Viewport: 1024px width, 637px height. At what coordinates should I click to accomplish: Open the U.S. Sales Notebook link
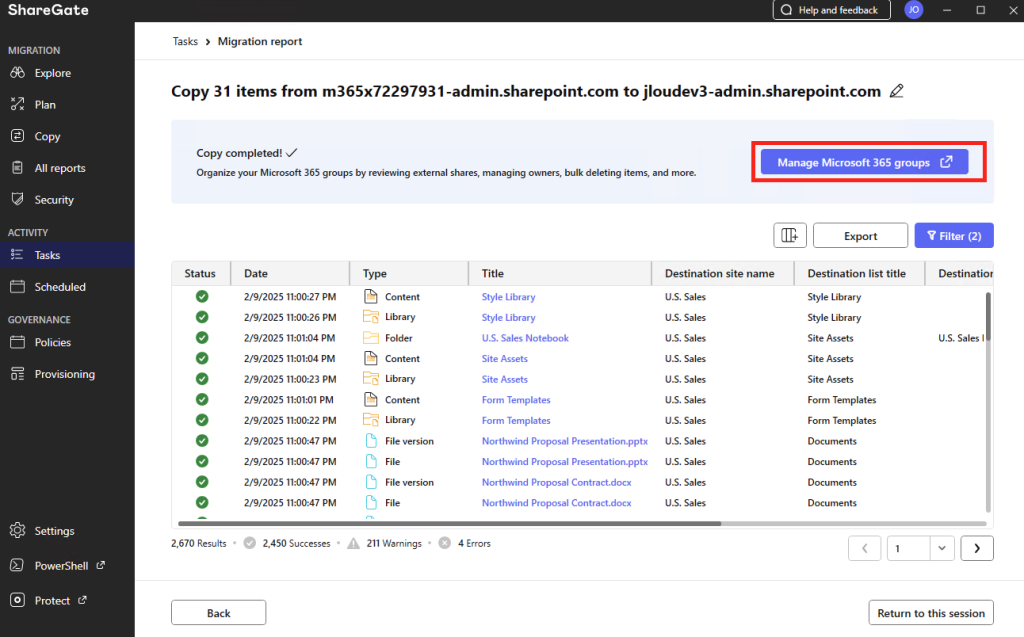[x=525, y=338]
